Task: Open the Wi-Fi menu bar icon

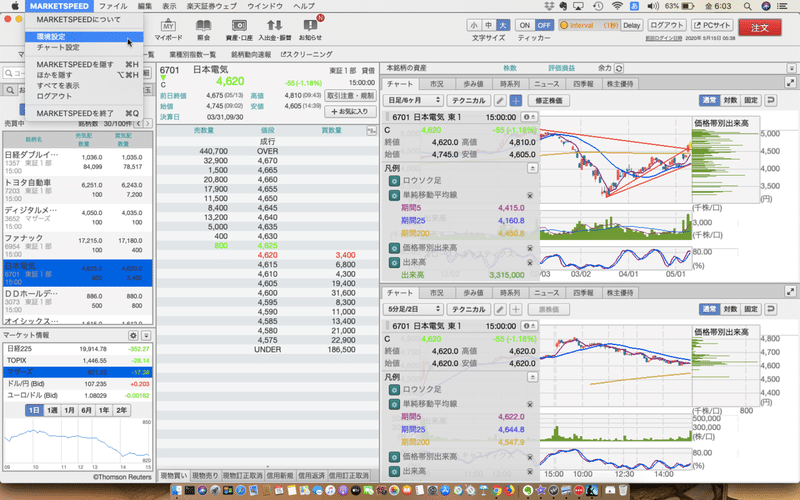Action: point(617,6)
